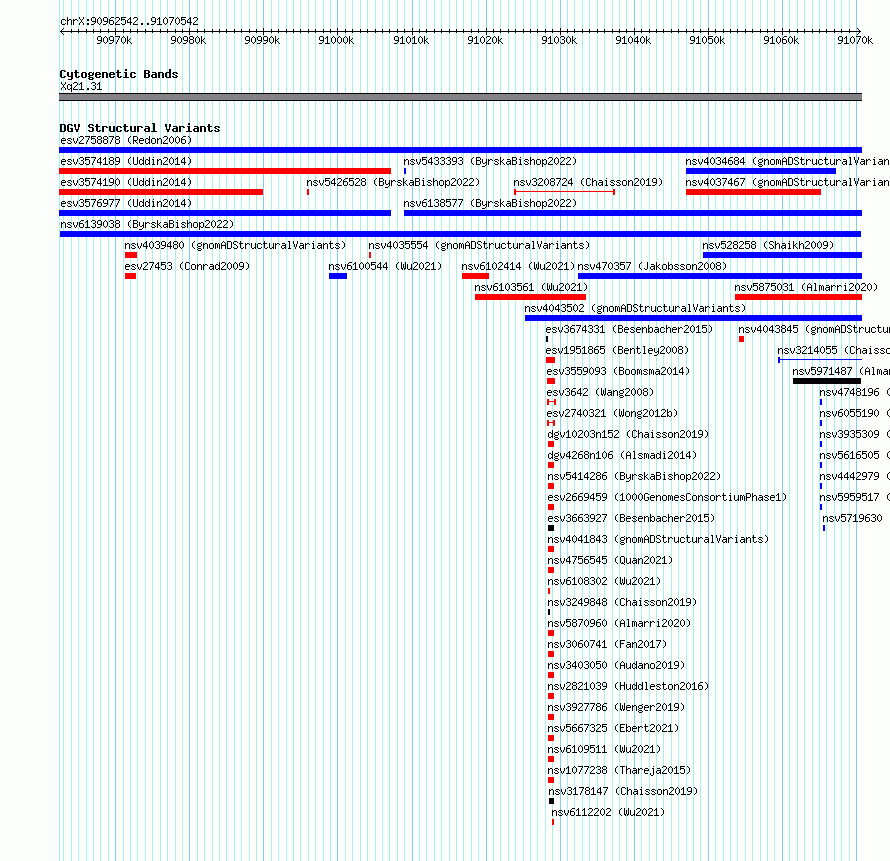890x861 pixels.
Task: Select the nsv3214055 Chaisson thin blue feature
Action: [x=820, y=360]
